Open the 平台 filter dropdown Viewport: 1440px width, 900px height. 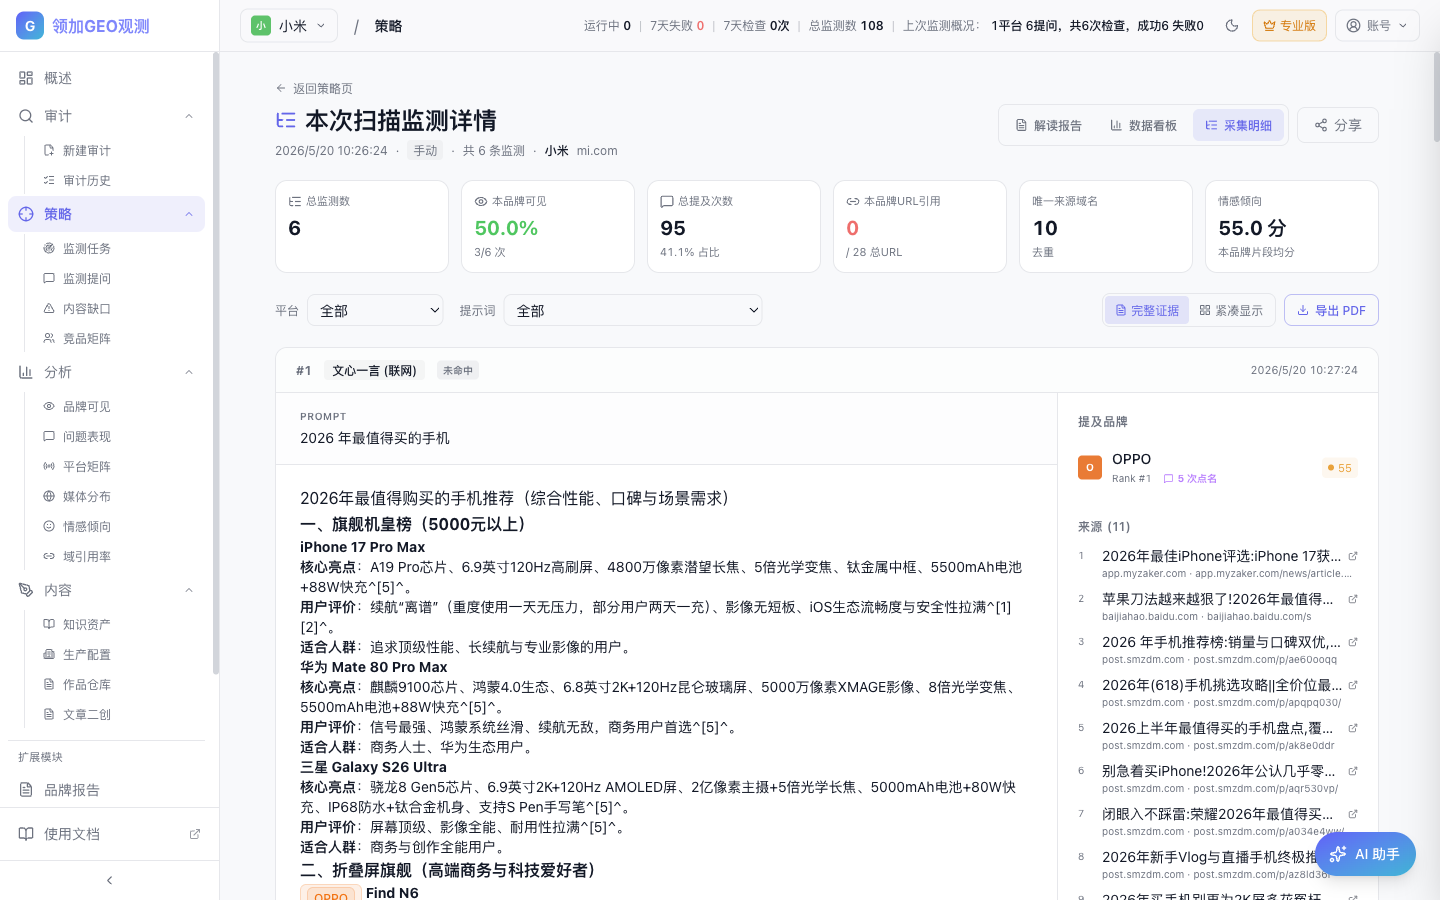pos(375,310)
